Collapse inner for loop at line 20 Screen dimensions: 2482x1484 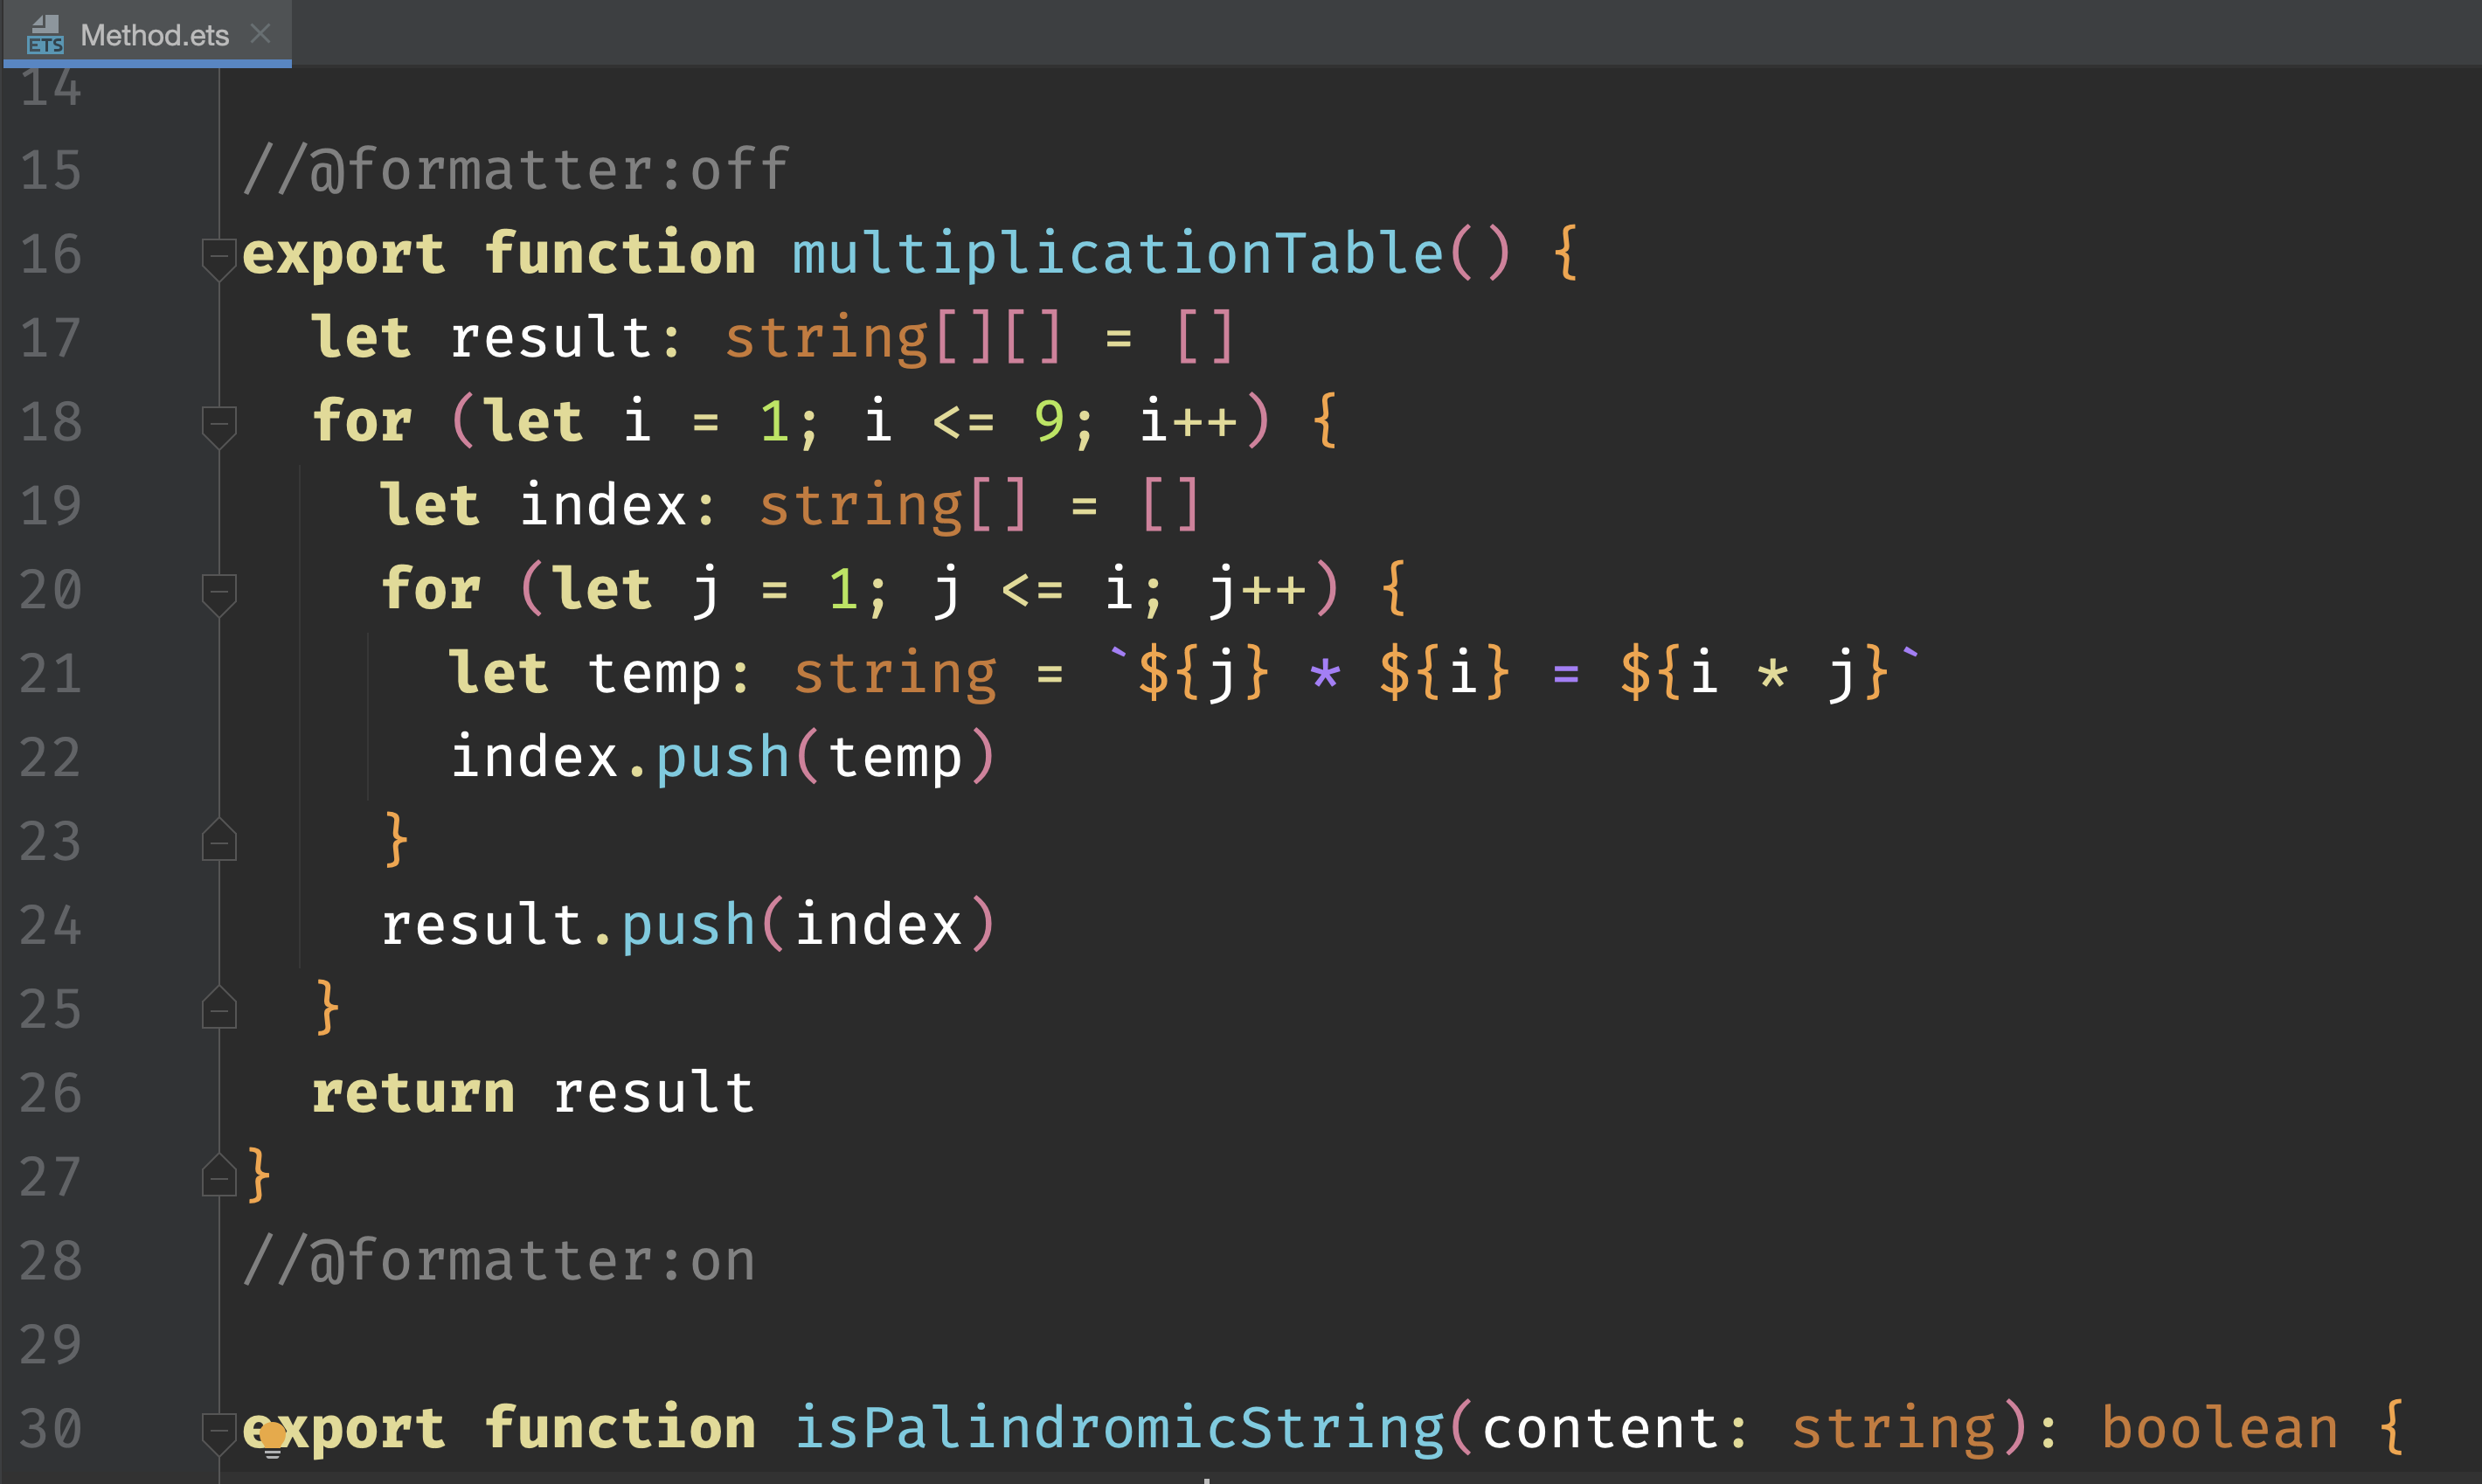pyautogui.click(x=218, y=591)
